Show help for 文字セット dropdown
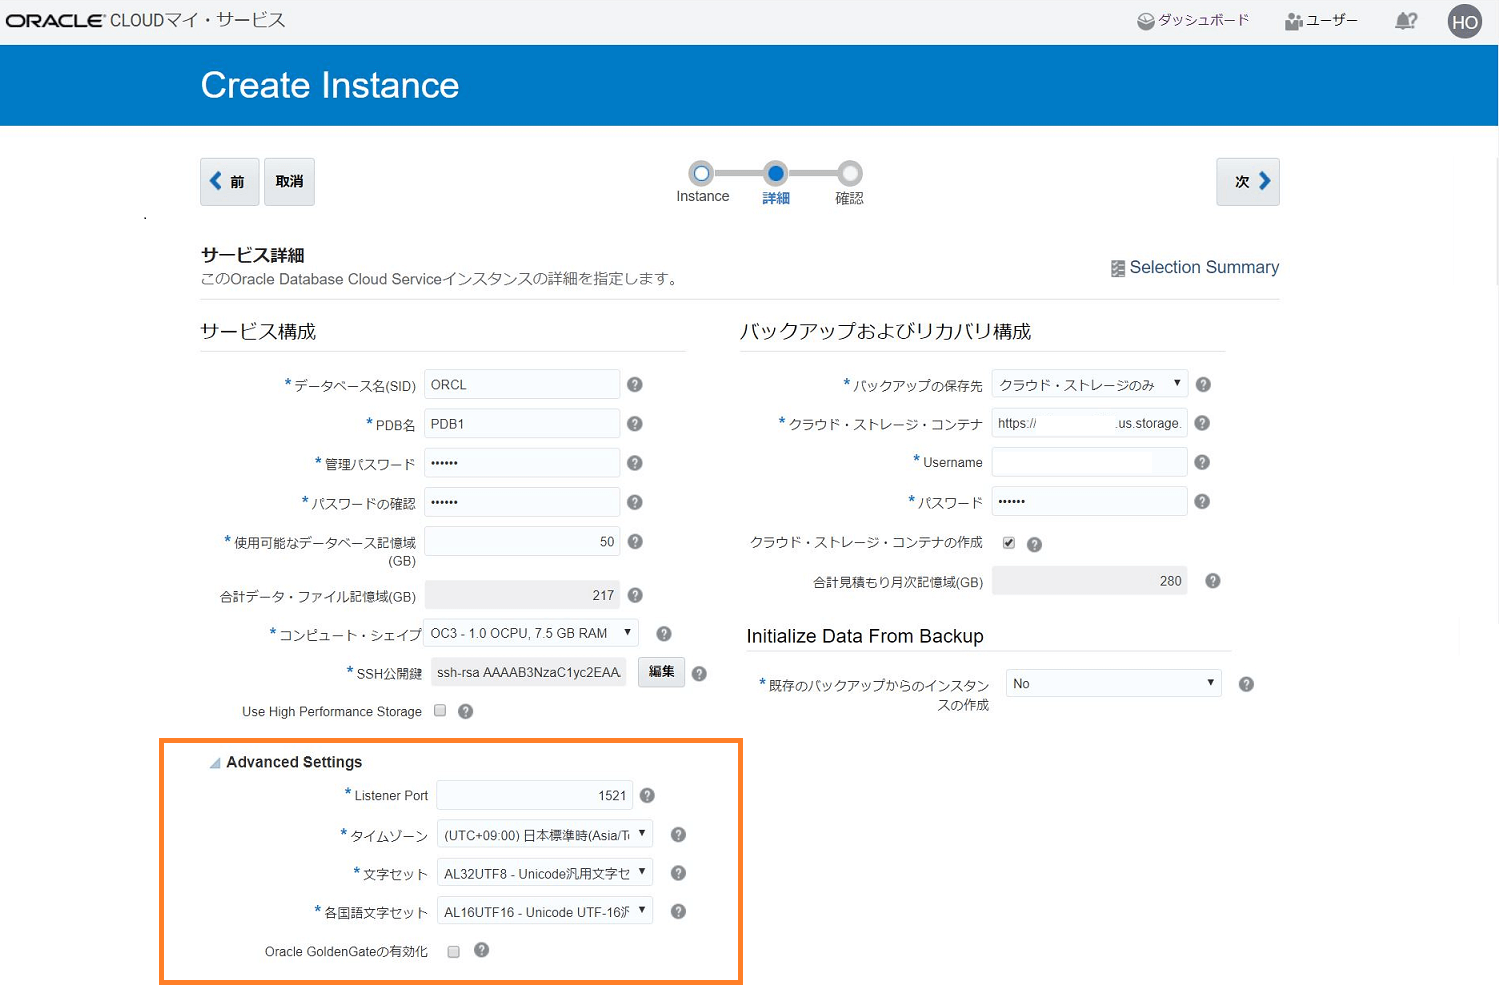Image resolution: width=1502 pixels, height=1005 pixels. click(x=678, y=873)
